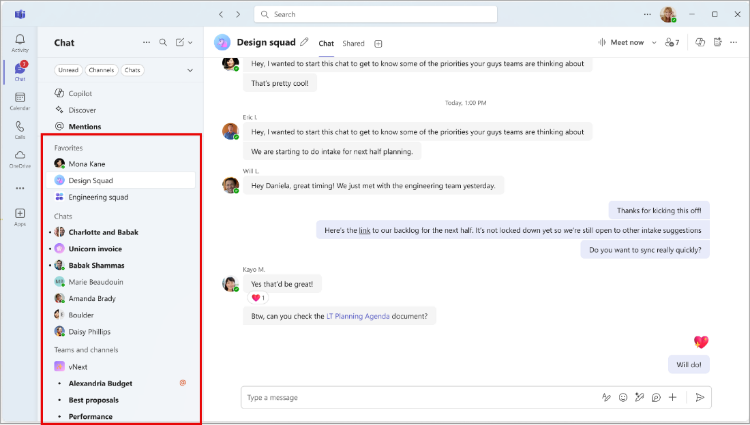Open OneDrive from the app rail
This screenshot has width=750, height=425.
click(20, 159)
